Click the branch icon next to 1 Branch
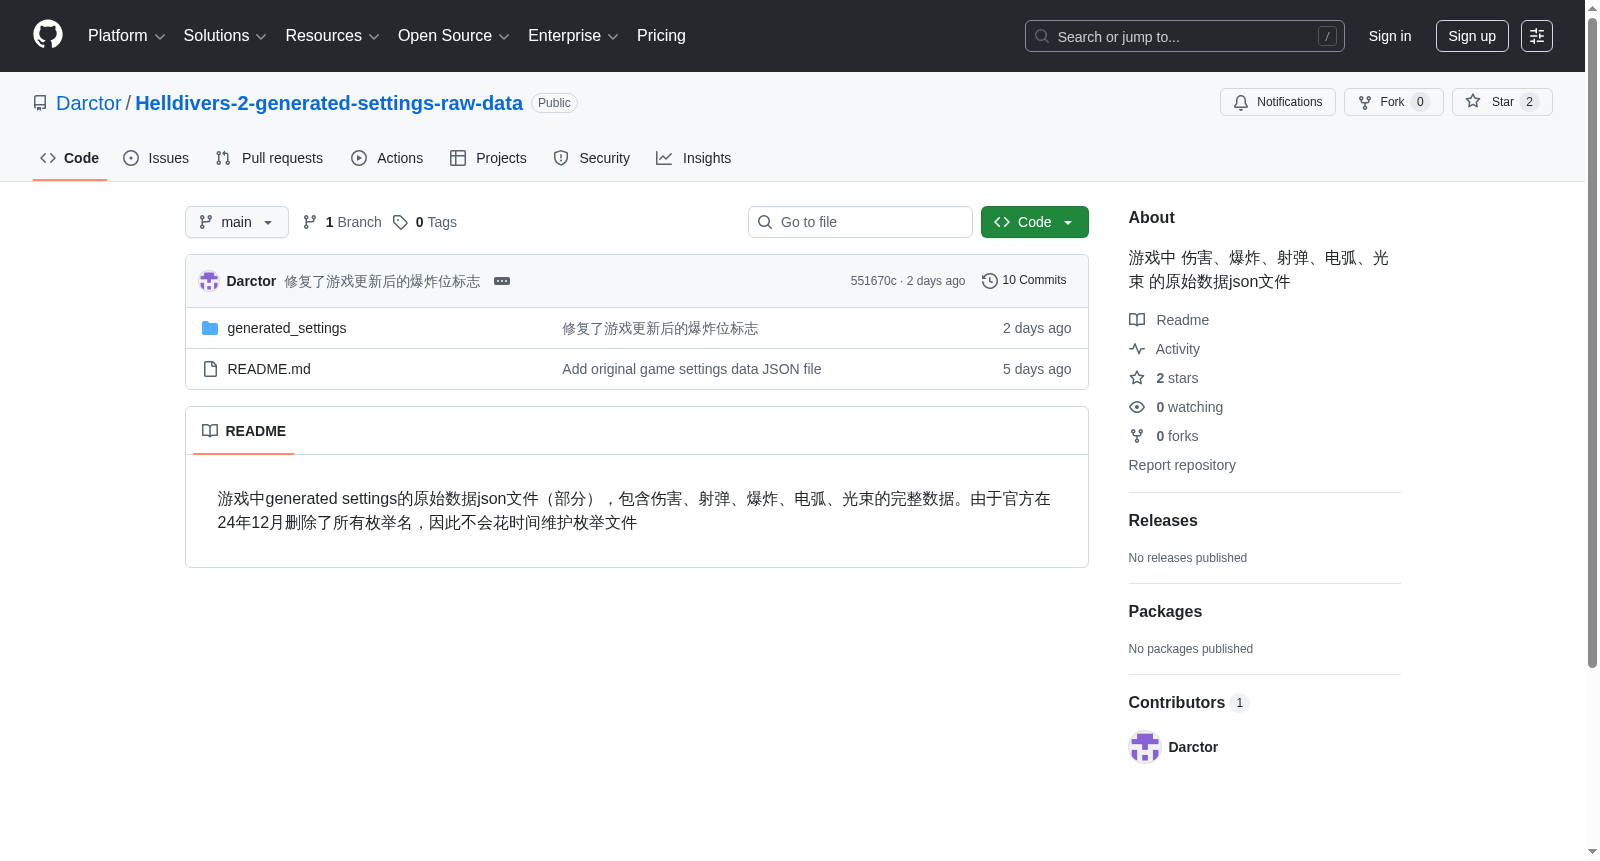The width and height of the screenshot is (1600, 861). pyautogui.click(x=310, y=222)
